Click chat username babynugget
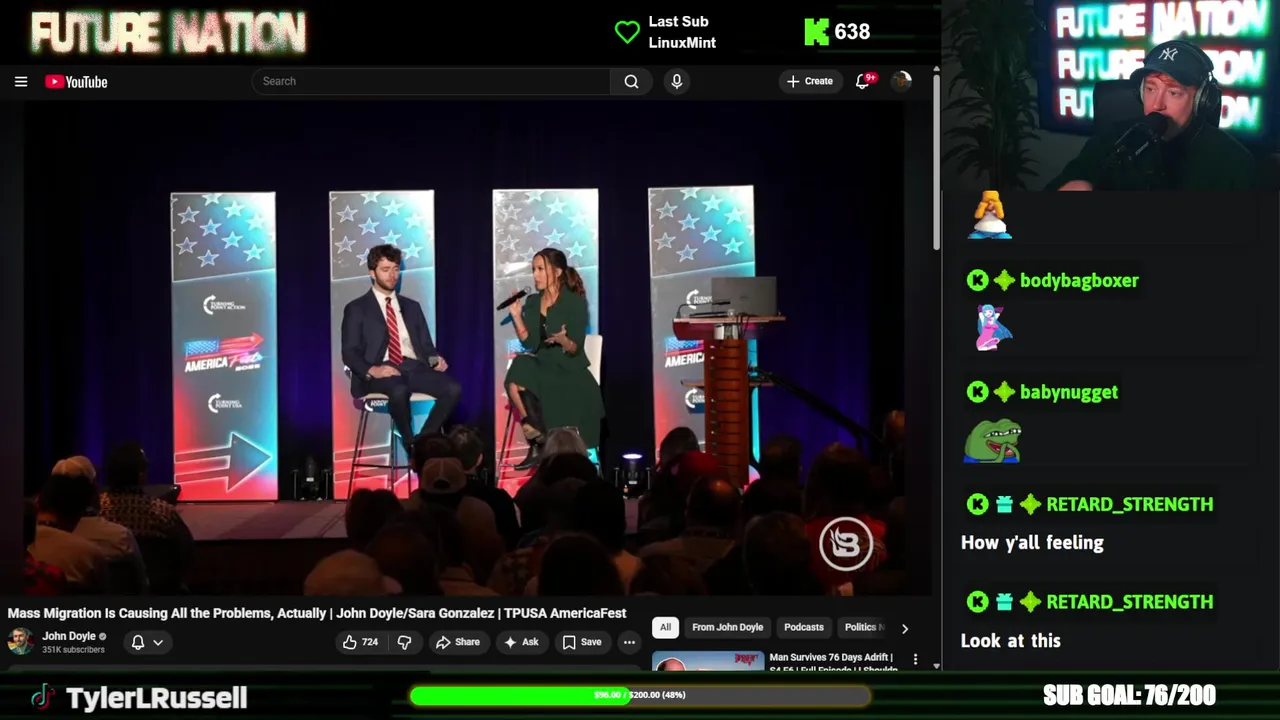The height and width of the screenshot is (720, 1280). [1069, 392]
